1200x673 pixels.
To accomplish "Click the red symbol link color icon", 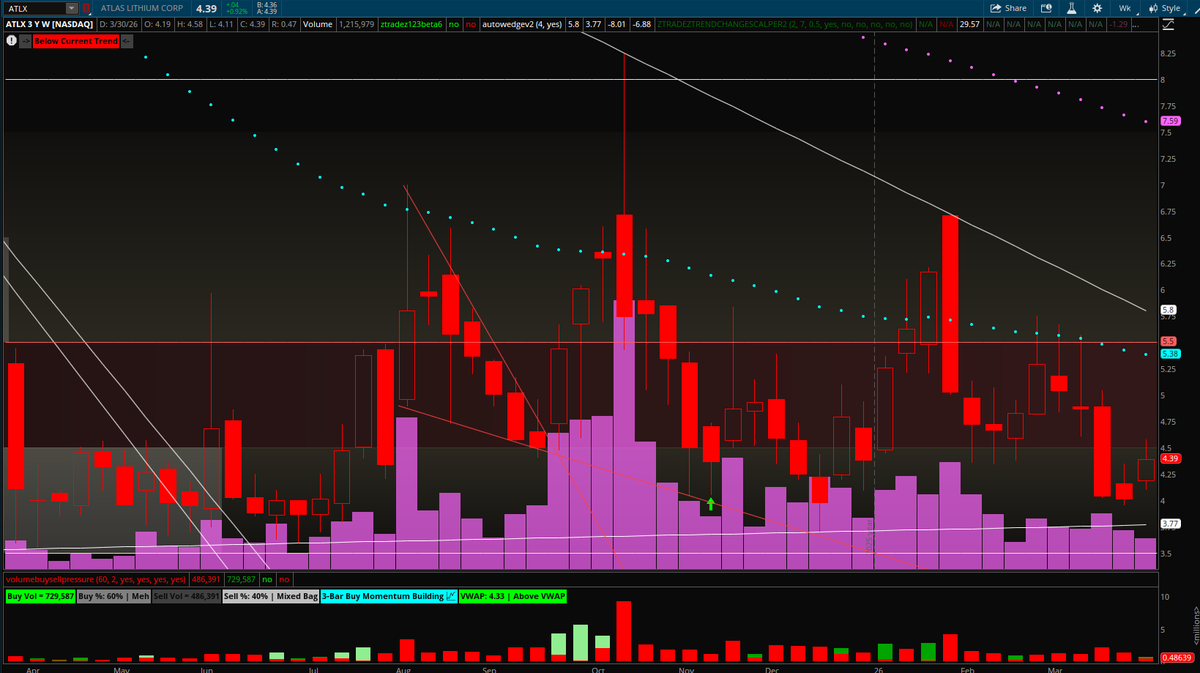I will (86, 9).
